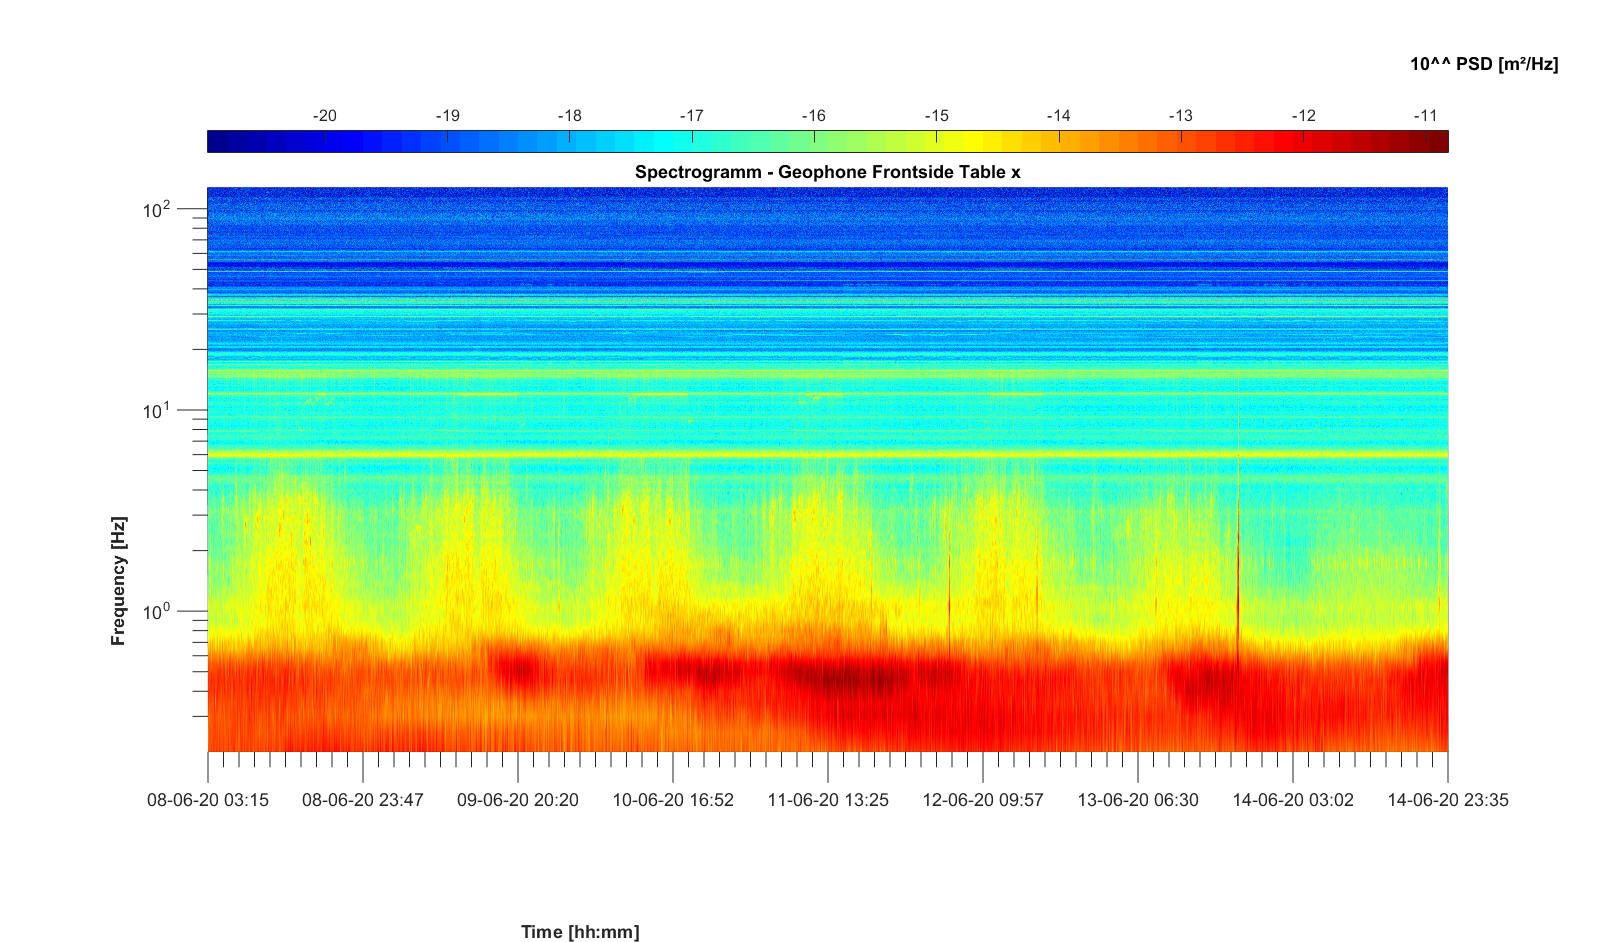Click colorbar tick label -19

pyautogui.click(x=447, y=116)
